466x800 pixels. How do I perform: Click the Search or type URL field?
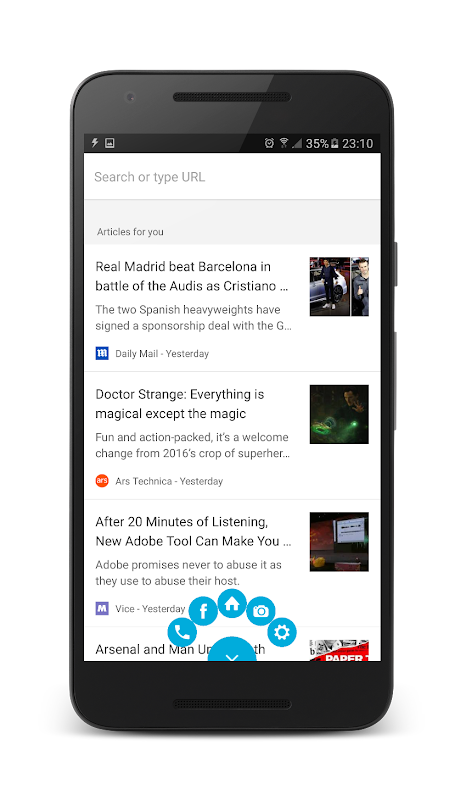point(232,177)
